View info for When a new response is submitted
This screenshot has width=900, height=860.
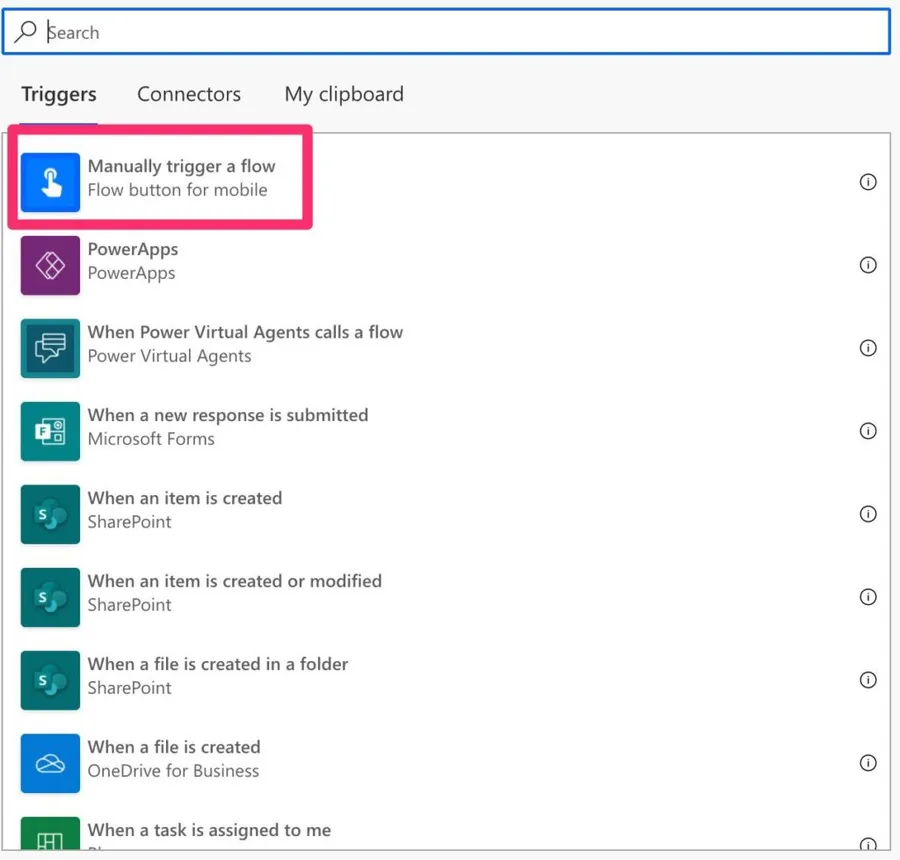click(868, 431)
